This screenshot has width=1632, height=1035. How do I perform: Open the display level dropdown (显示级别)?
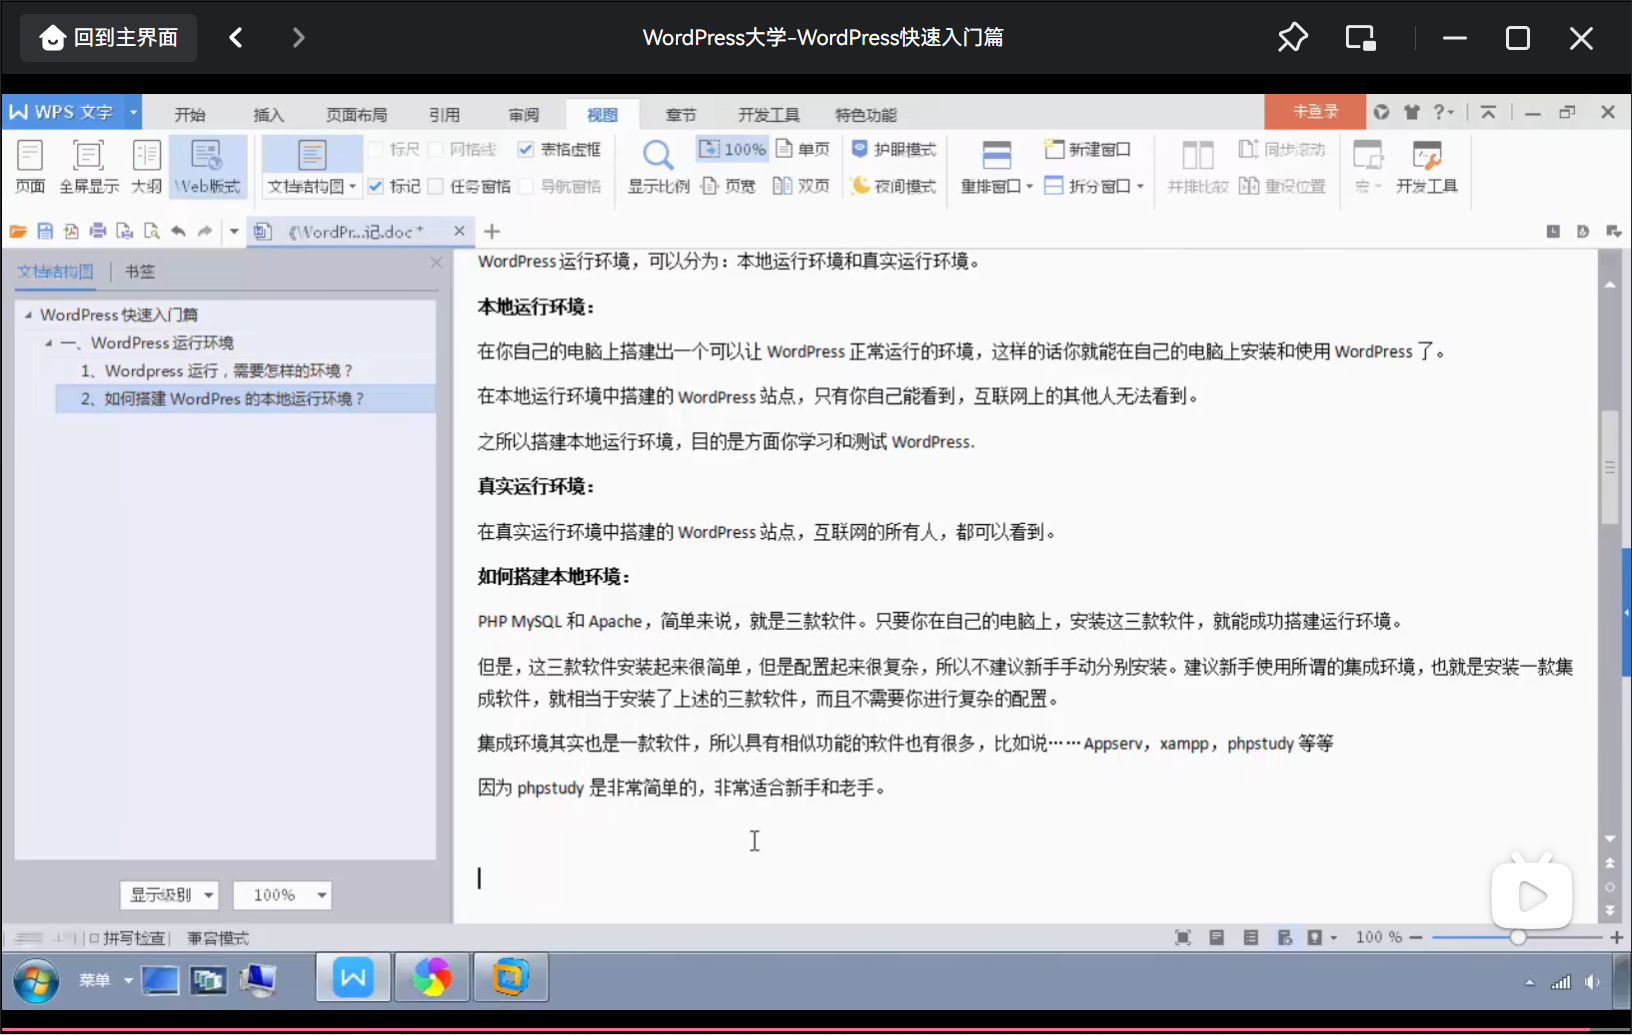coord(170,895)
